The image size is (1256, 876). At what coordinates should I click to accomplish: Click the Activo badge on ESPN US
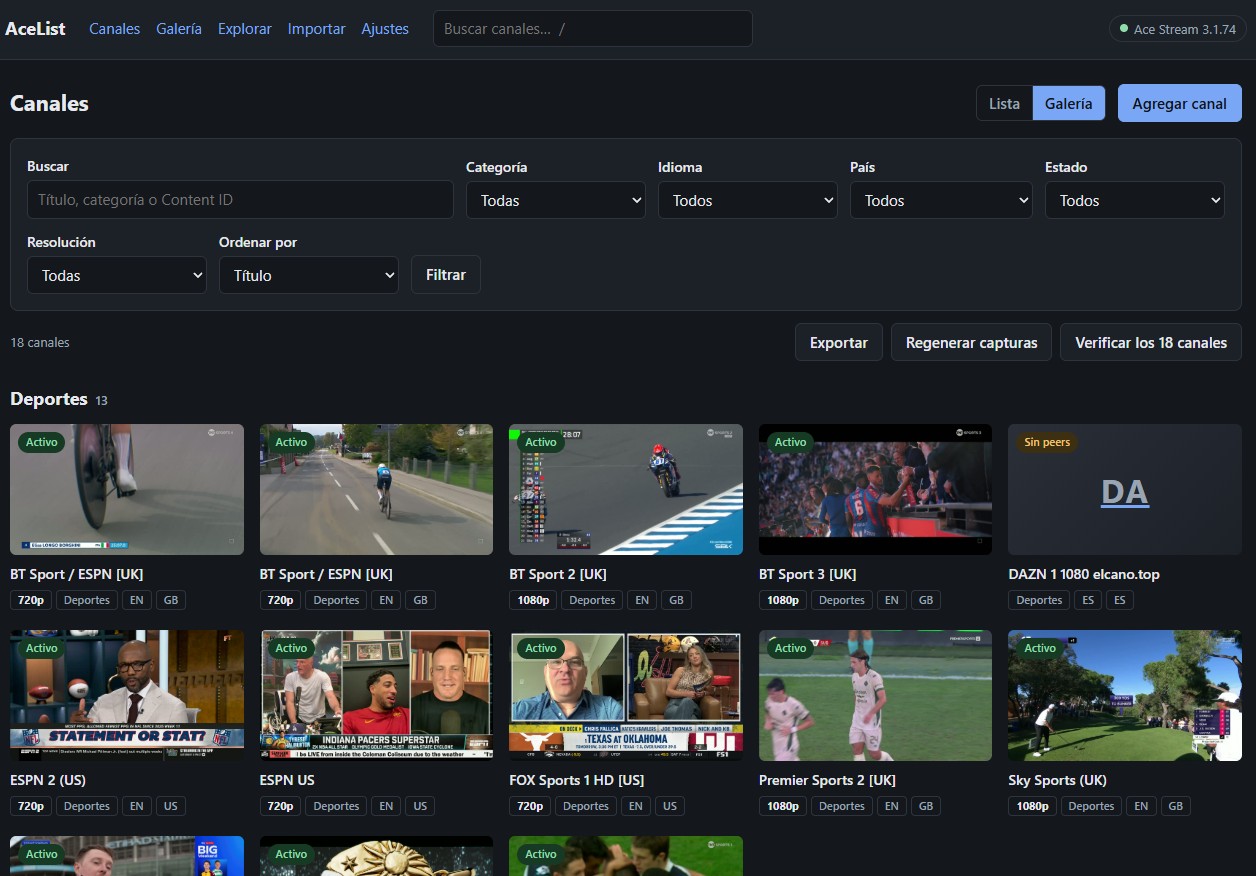pyautogui.click(x=291, y=648)
